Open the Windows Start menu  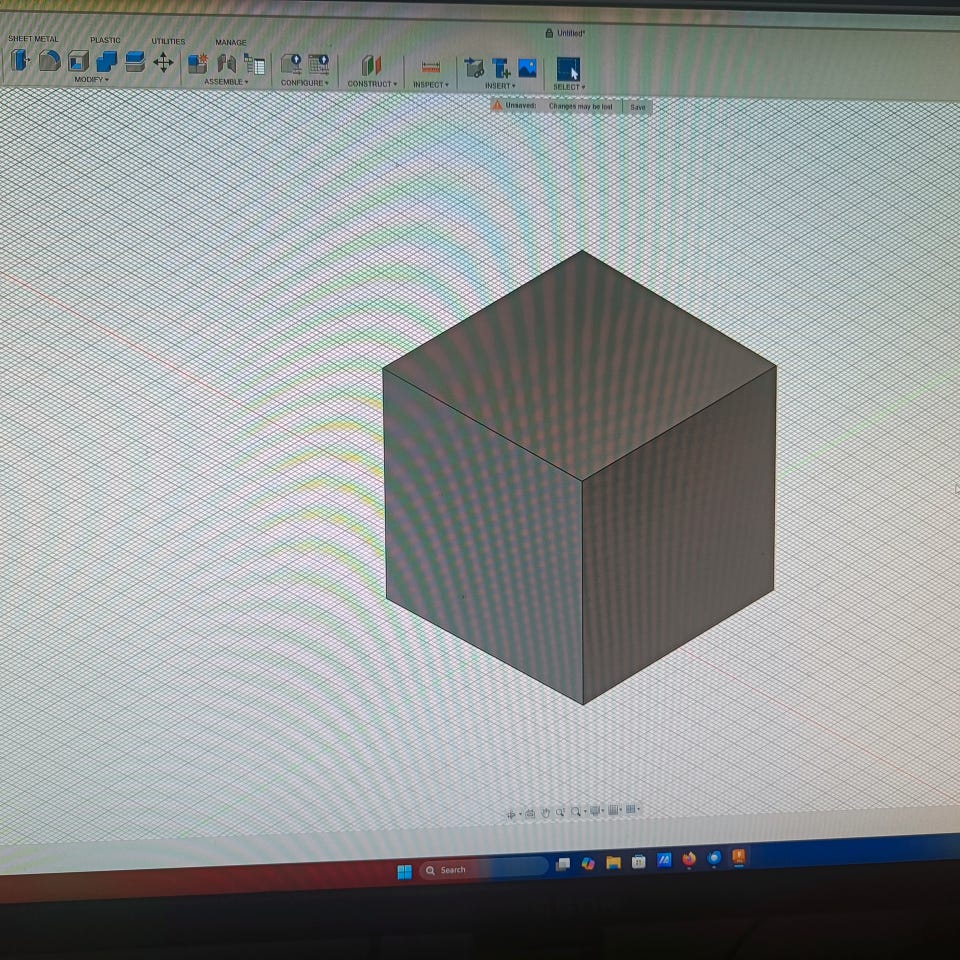pyautogui.click(x=405, y=872)
